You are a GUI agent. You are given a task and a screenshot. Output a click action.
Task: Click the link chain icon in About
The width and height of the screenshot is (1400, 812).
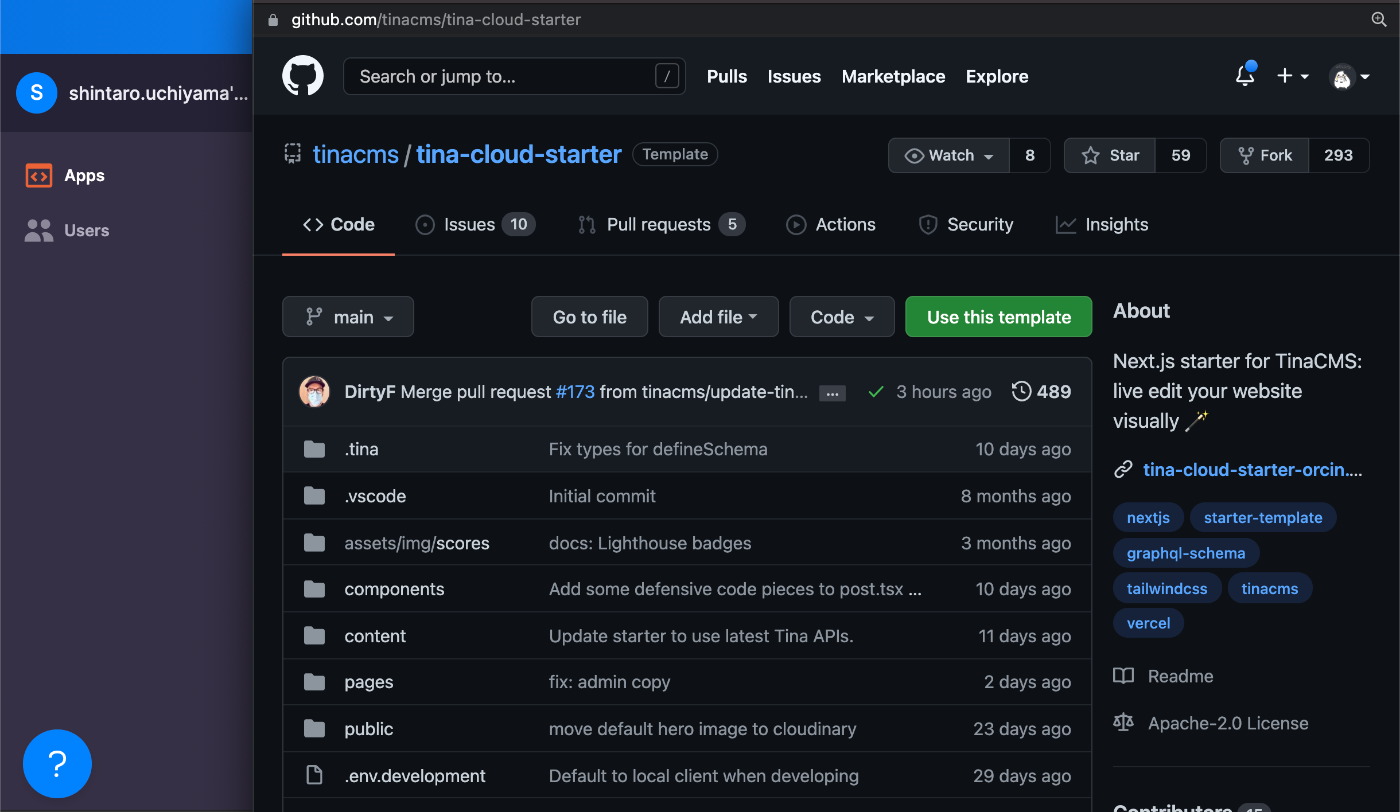[1123, 470]
